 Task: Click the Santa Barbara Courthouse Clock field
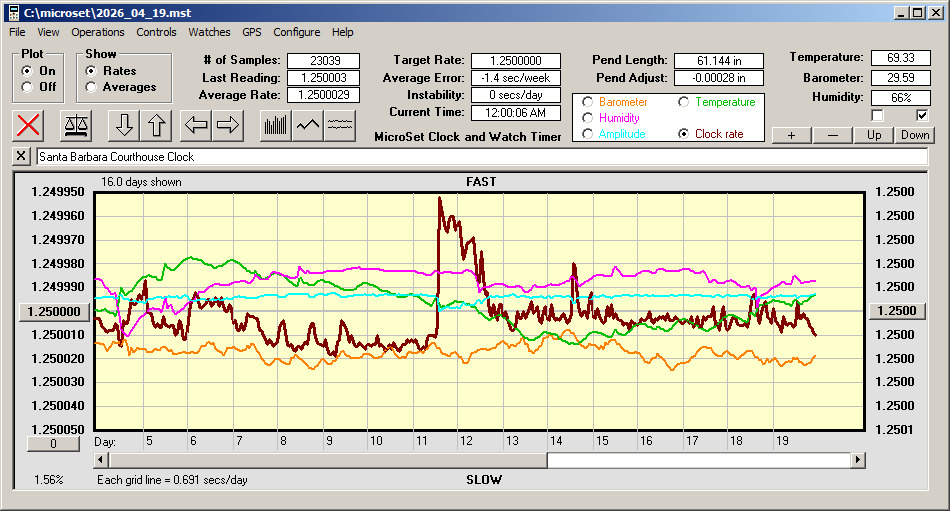(x=480, y=157)
